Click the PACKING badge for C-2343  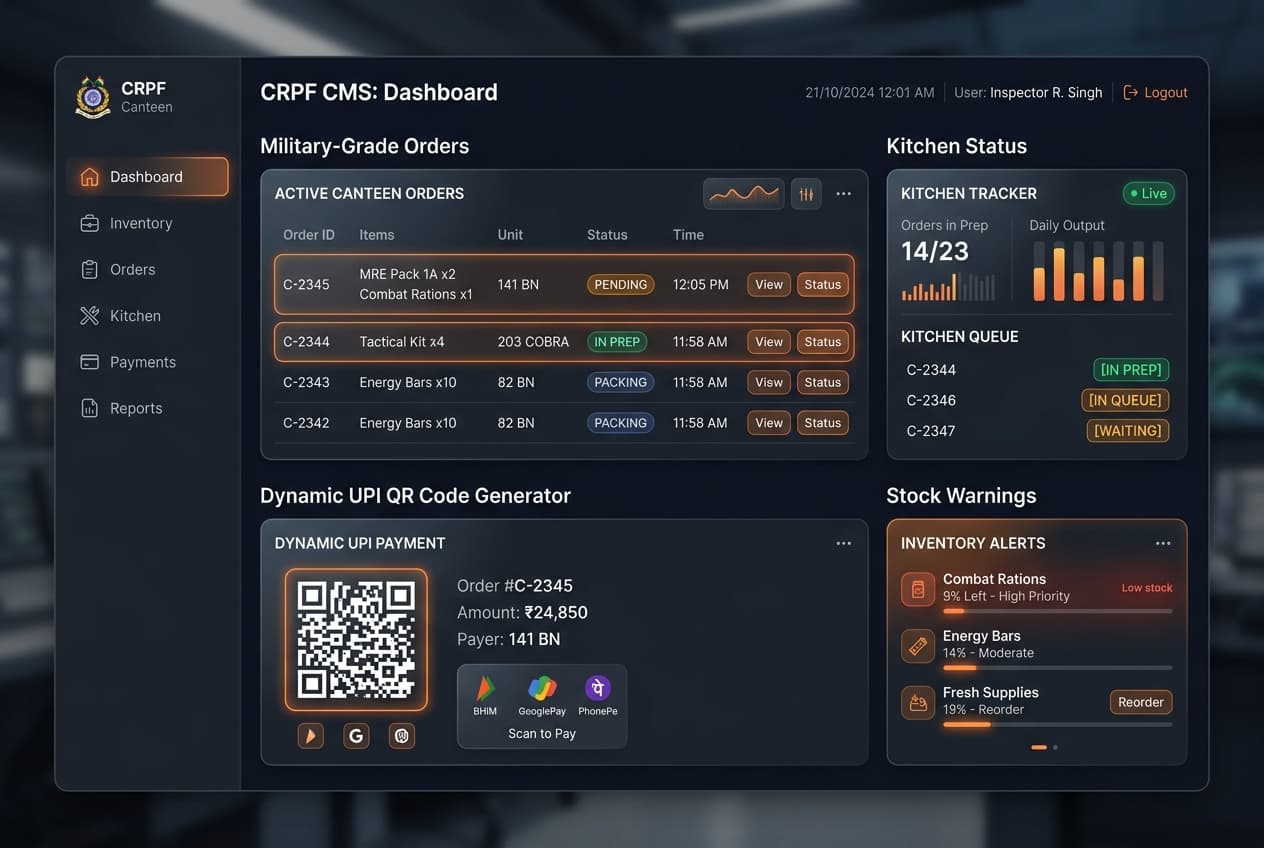(x=621, y=382)
